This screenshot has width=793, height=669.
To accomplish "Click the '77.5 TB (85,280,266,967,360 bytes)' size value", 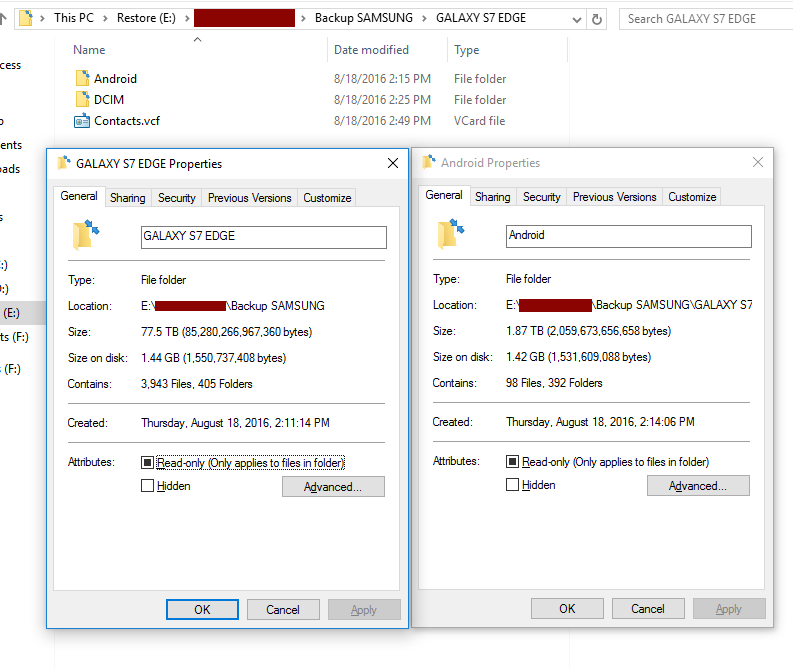I will [227, 332].
